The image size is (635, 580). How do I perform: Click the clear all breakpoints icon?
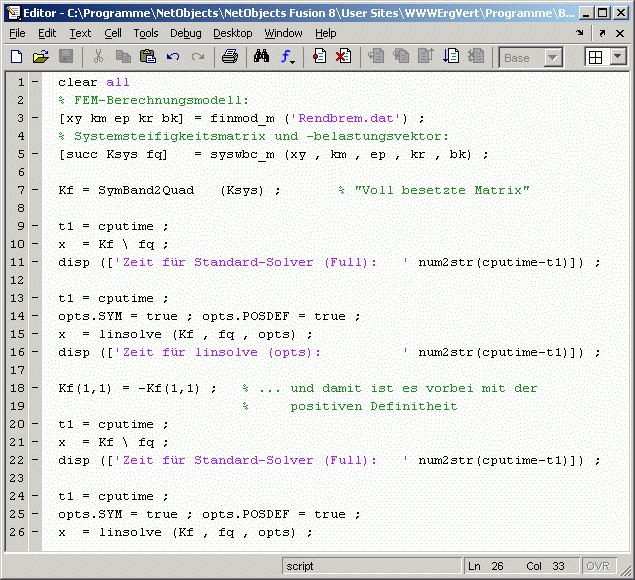pos(343,57)
